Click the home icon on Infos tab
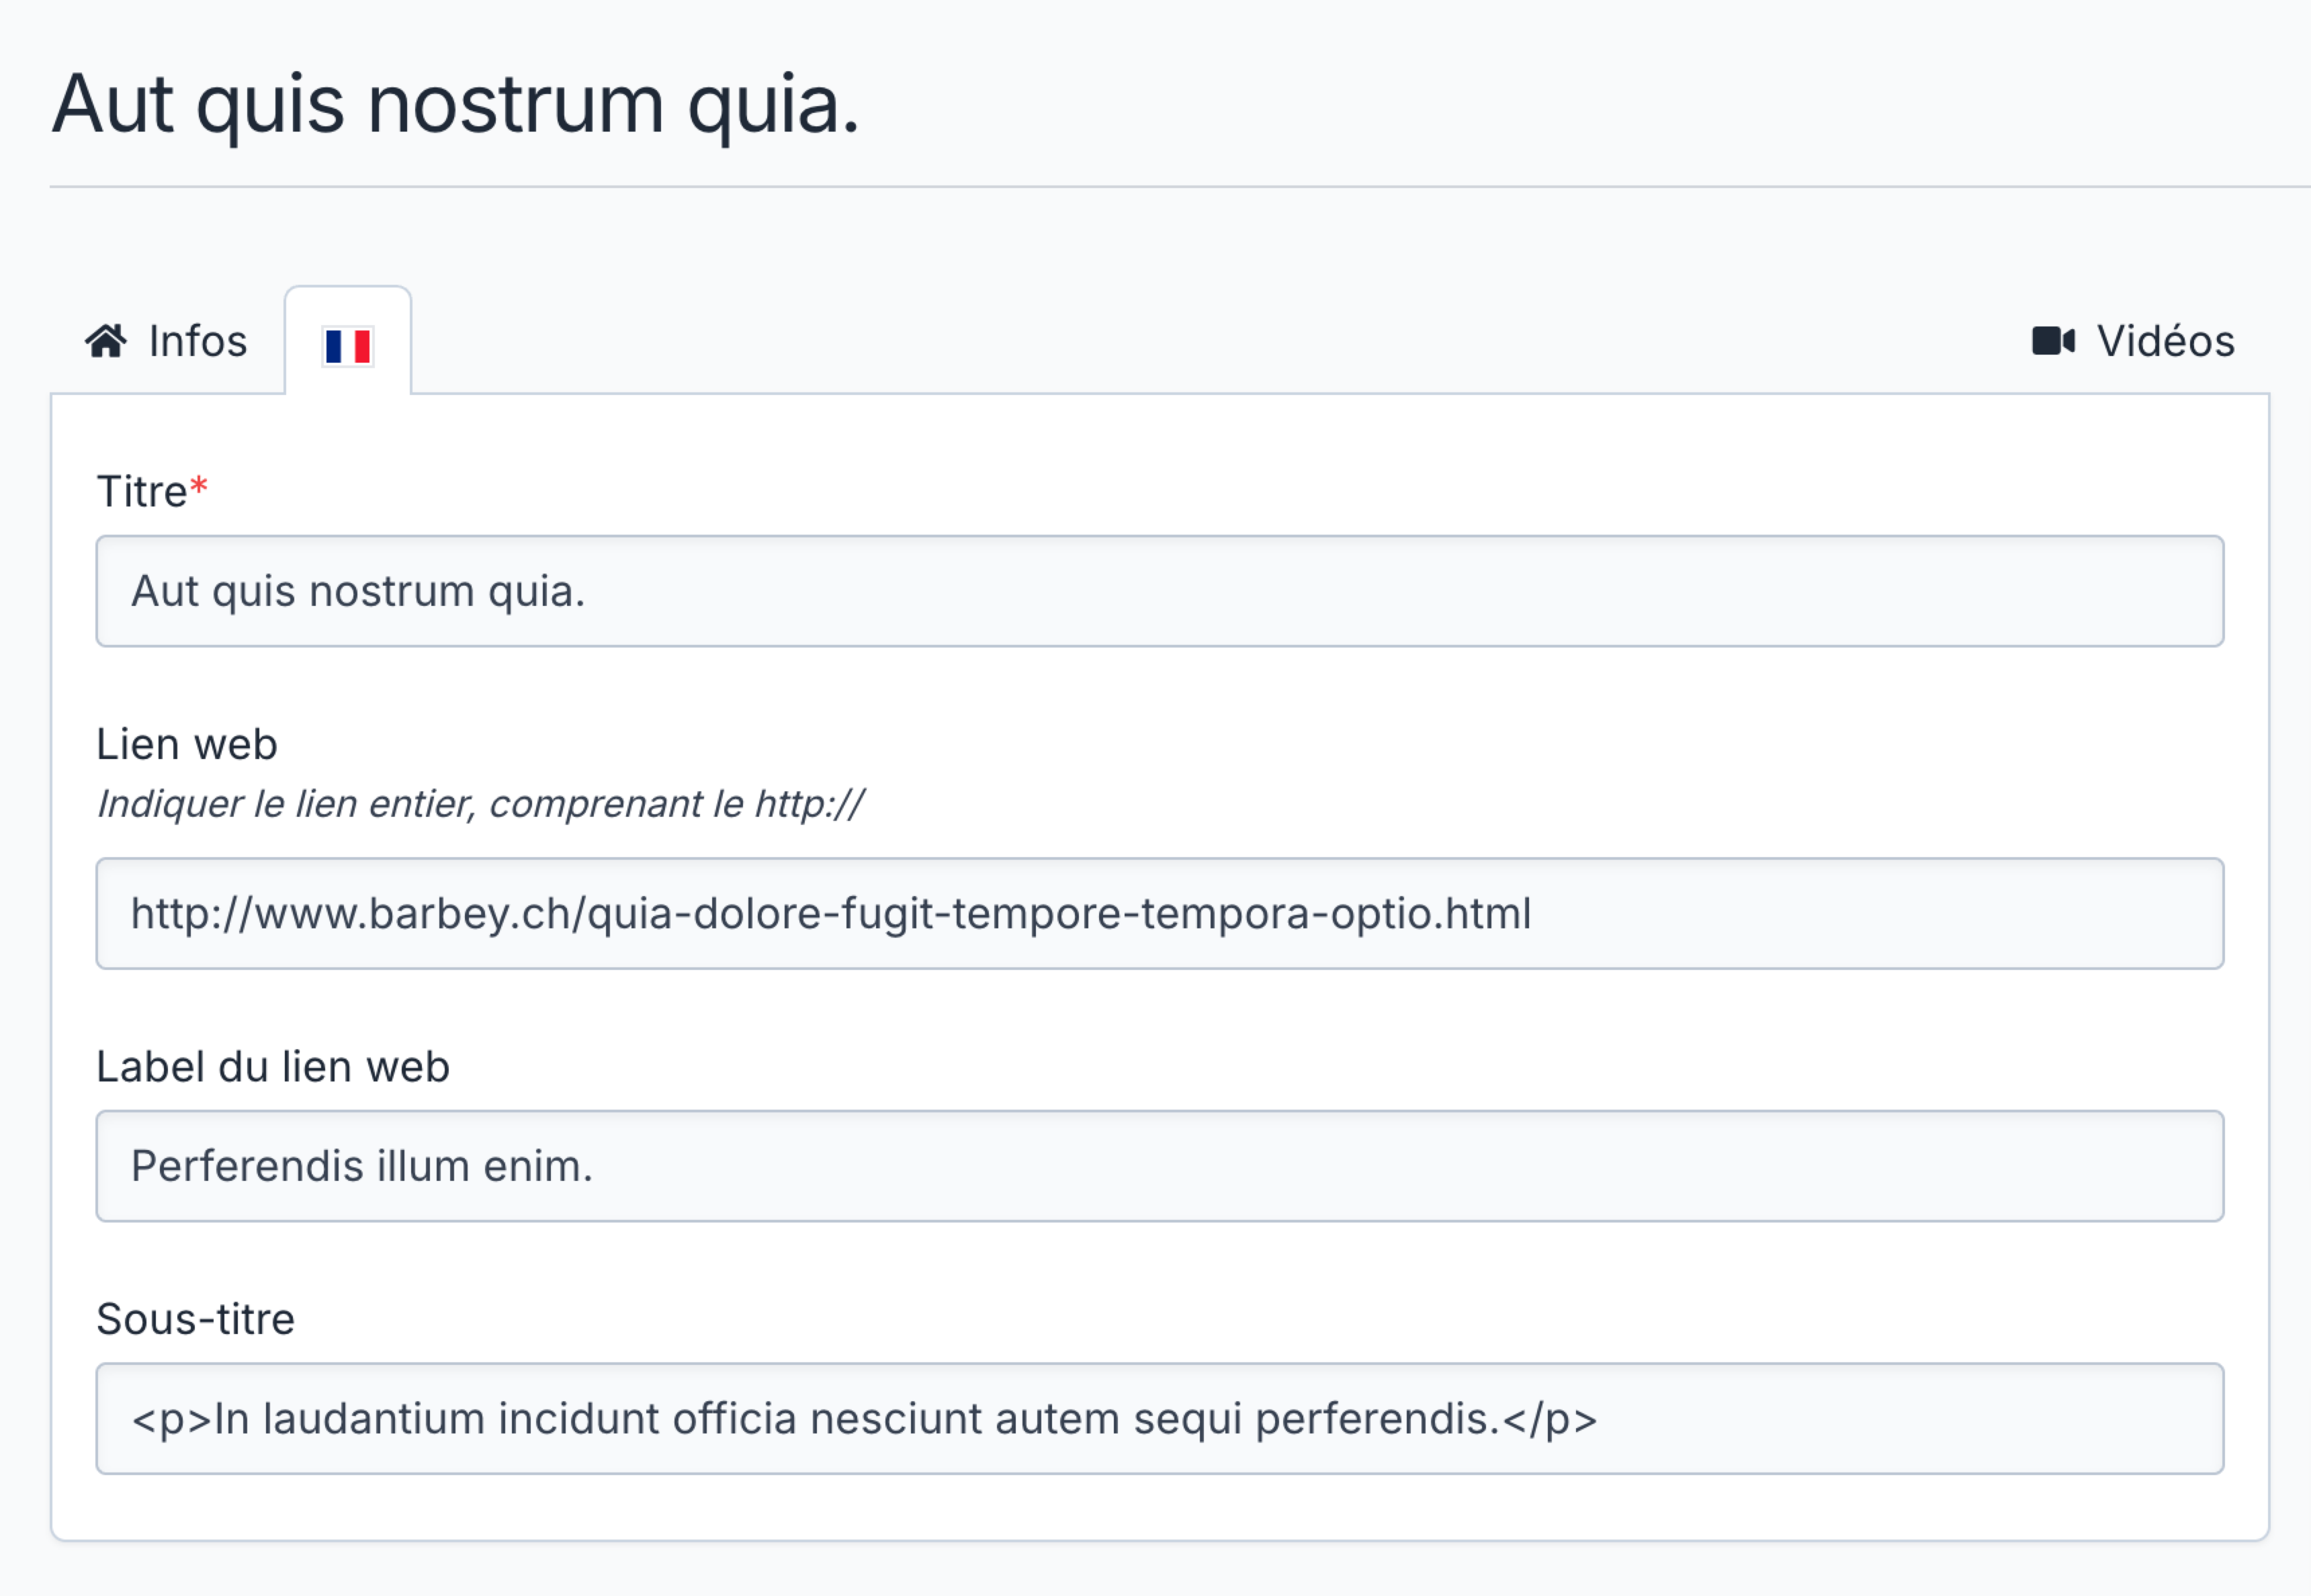This screenshot has width=2311, height=1596. [106, 341]
